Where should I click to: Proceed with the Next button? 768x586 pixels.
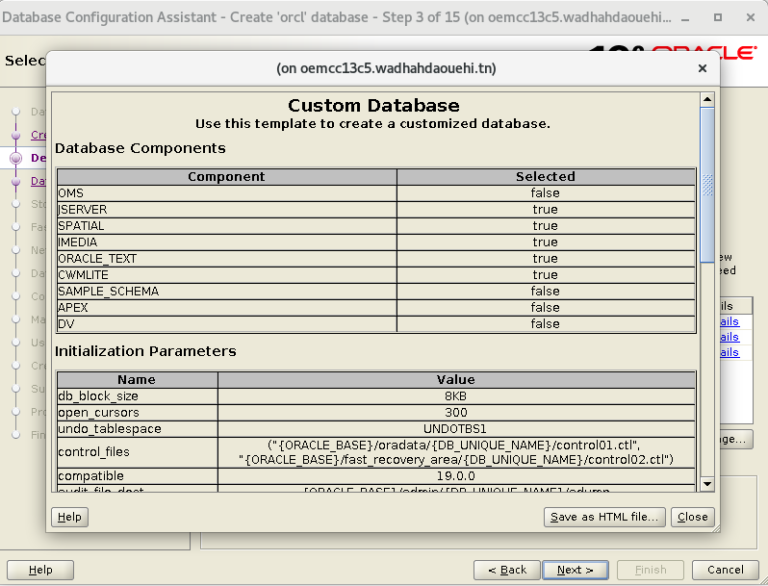576,570
